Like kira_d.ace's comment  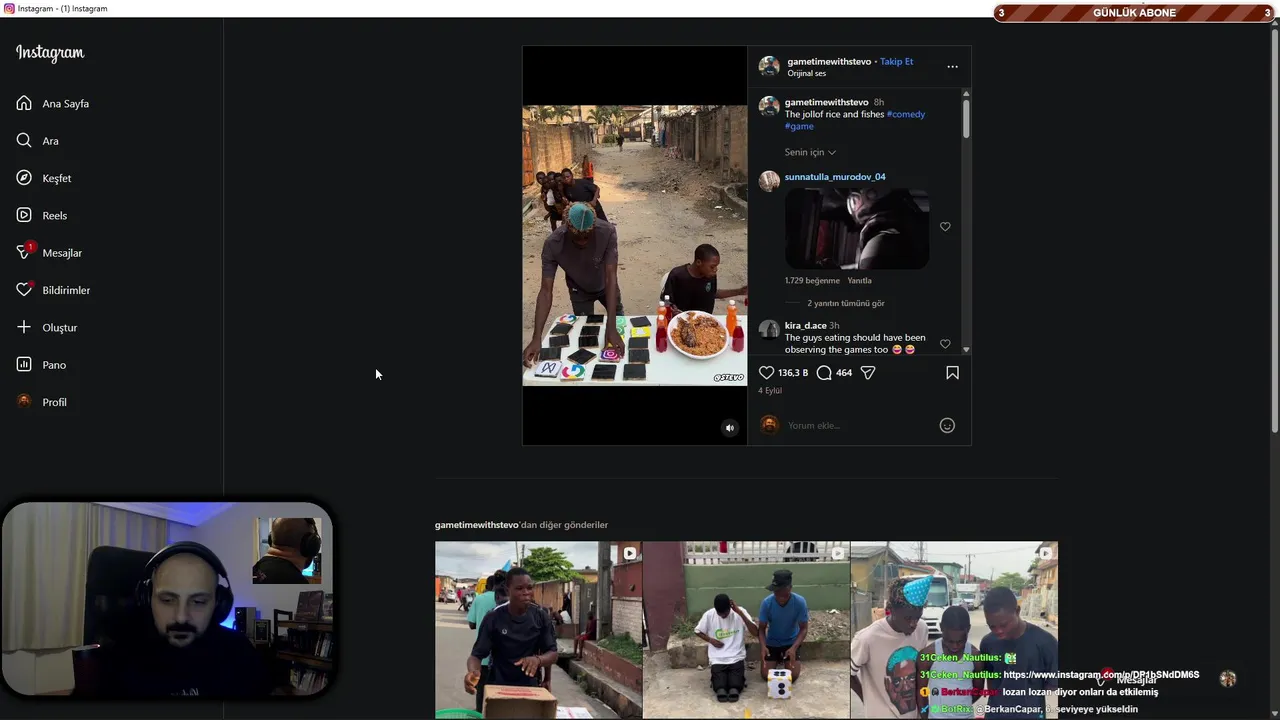click(x=945, y=344)
